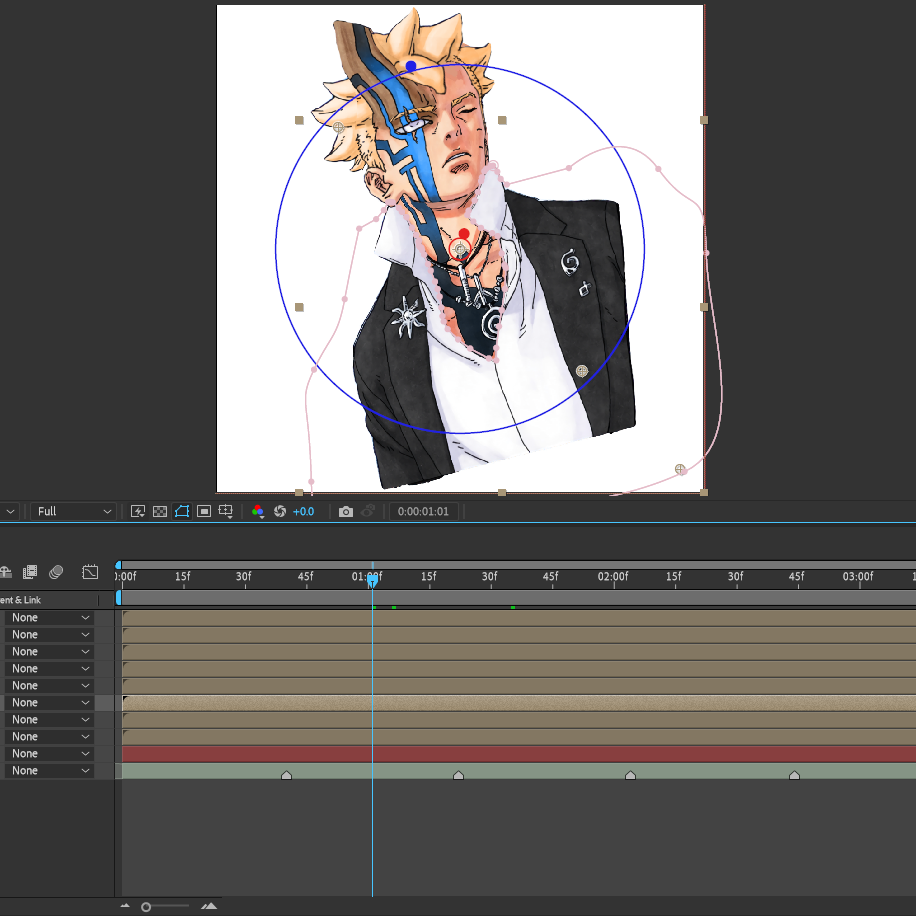Click the top-right layer transform handle
This screenshot has width=916, height=916.
click(x=704, y=120)
